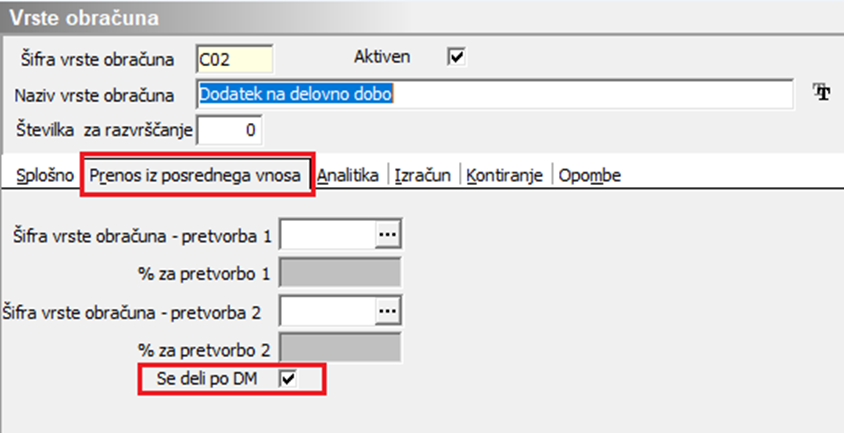The image size is (844, 433).
Task: Click the Šifra vrste obračuna field C02
Action: coord(234,59)
